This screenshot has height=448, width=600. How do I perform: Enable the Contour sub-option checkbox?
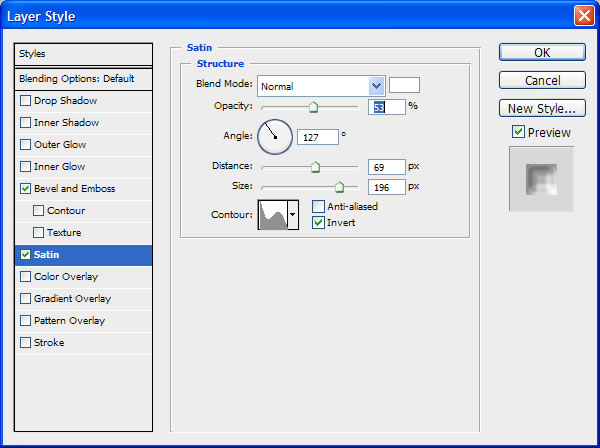[38, 210]
